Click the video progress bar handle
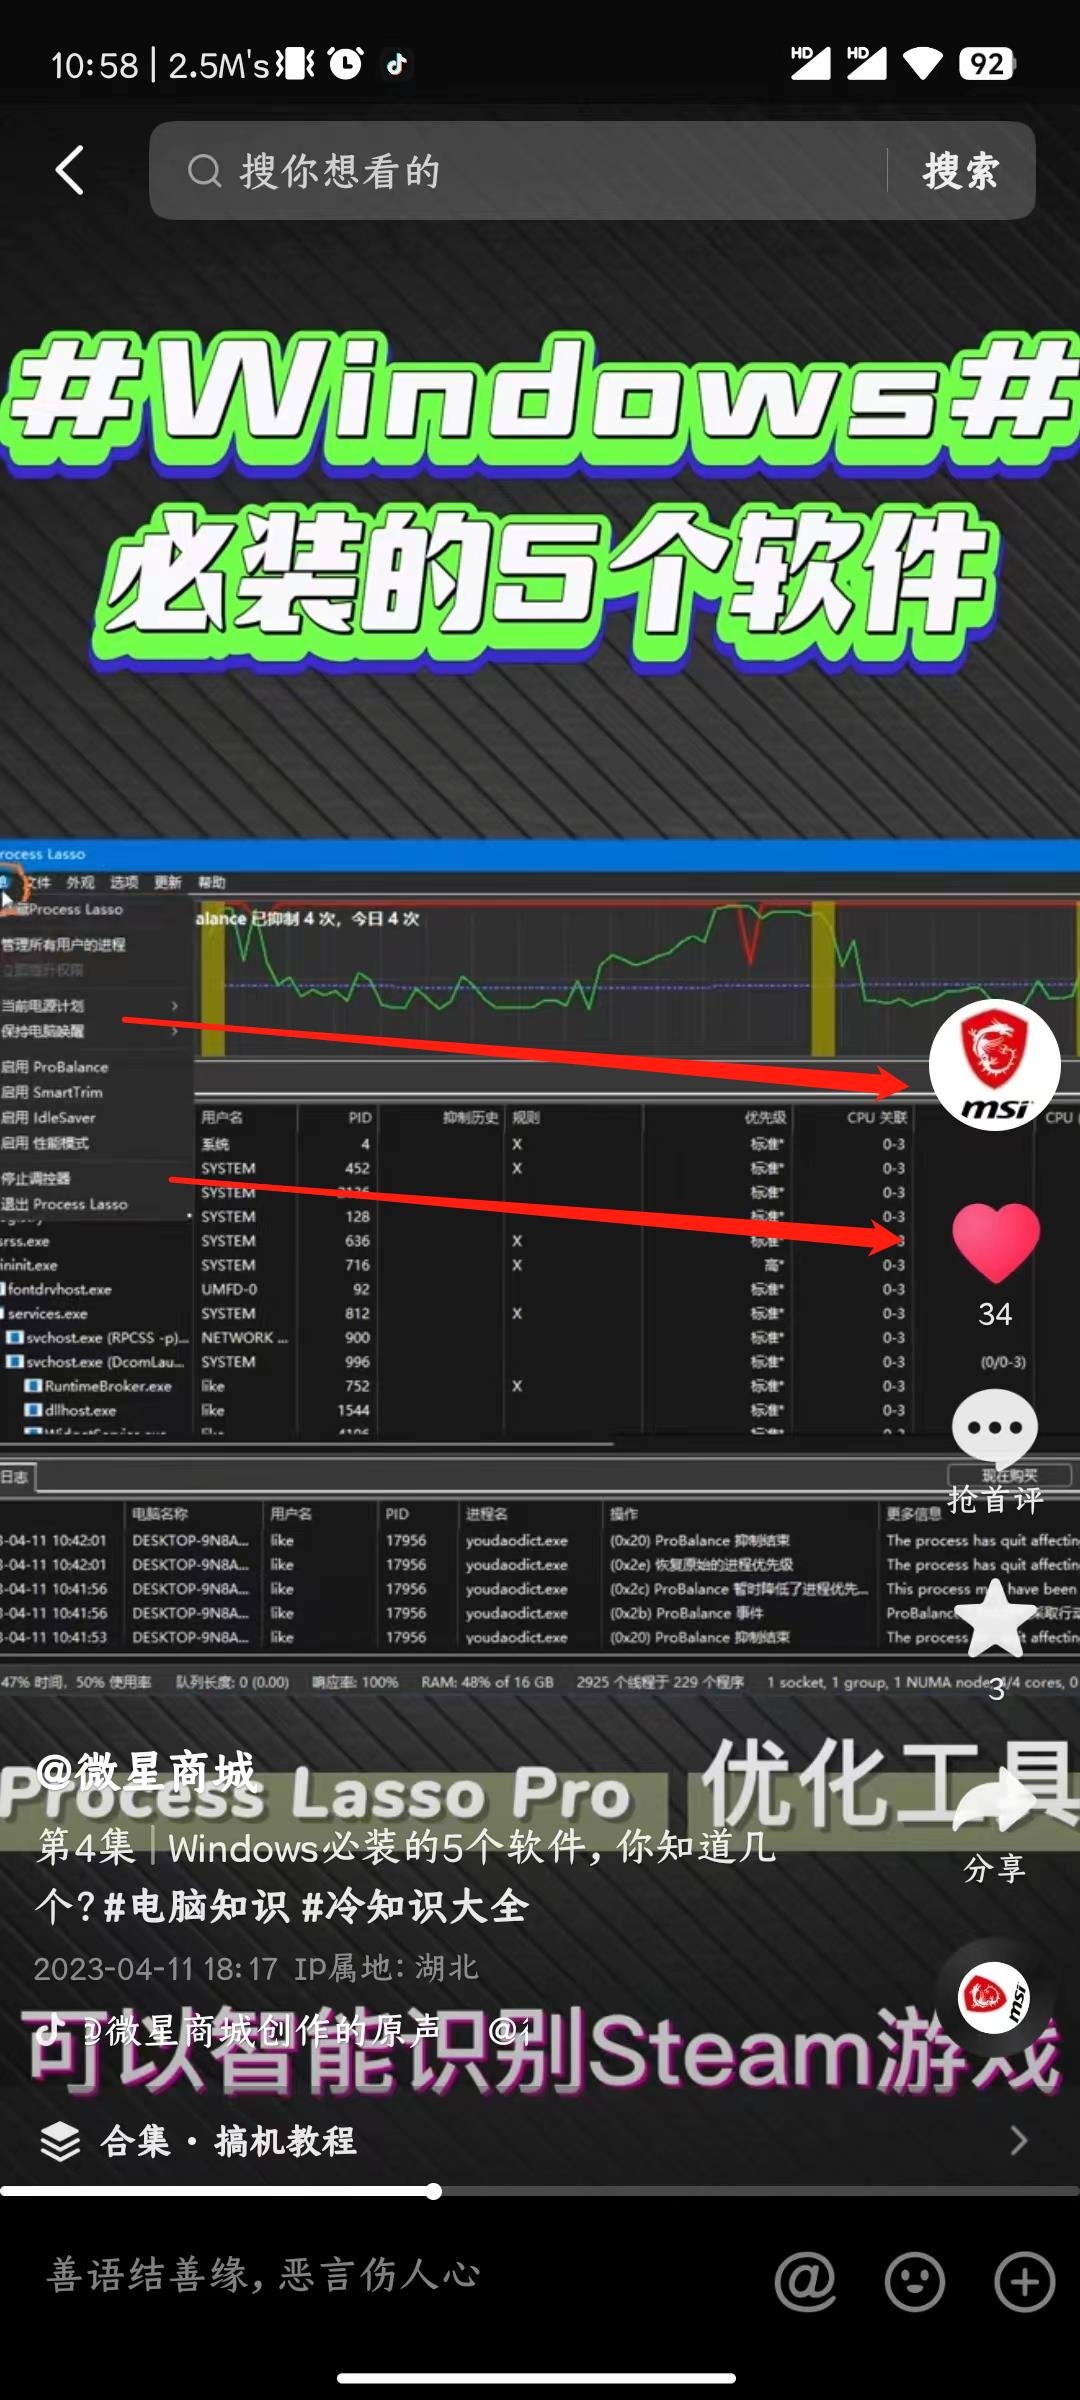The image size is (1080, 2400). [x=433, y=2192]
